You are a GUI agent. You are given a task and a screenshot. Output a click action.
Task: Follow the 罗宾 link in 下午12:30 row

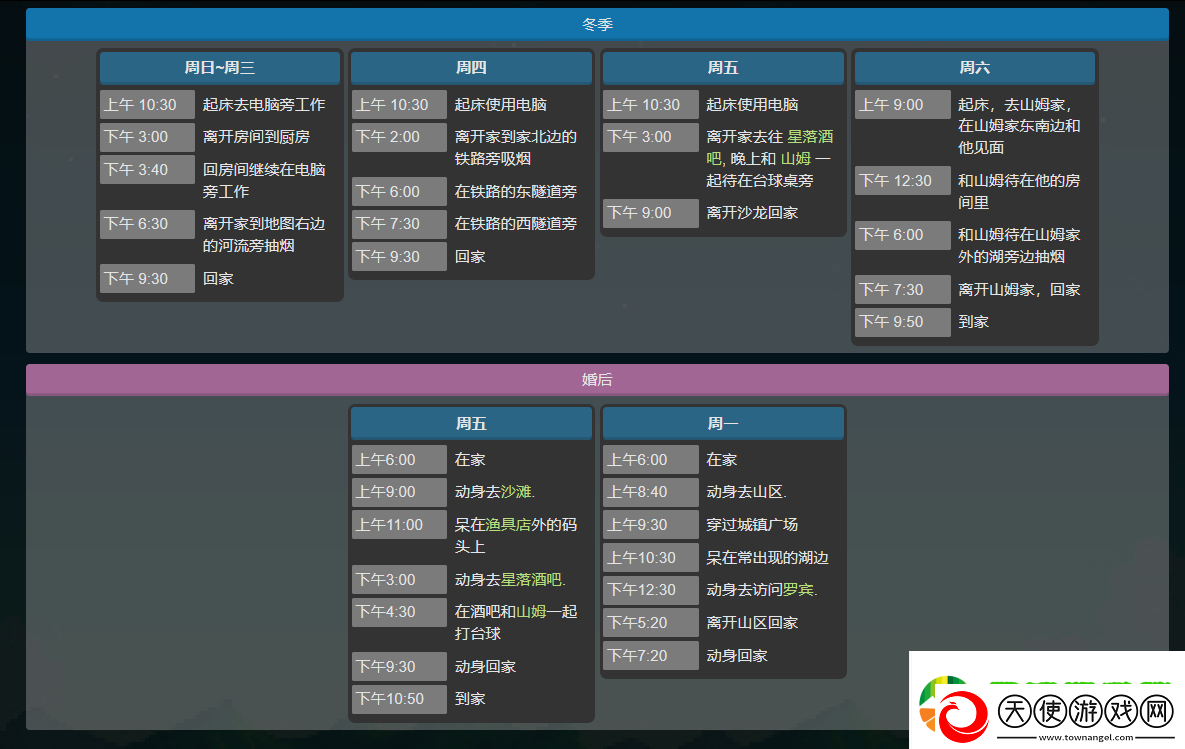click(798, 590)
